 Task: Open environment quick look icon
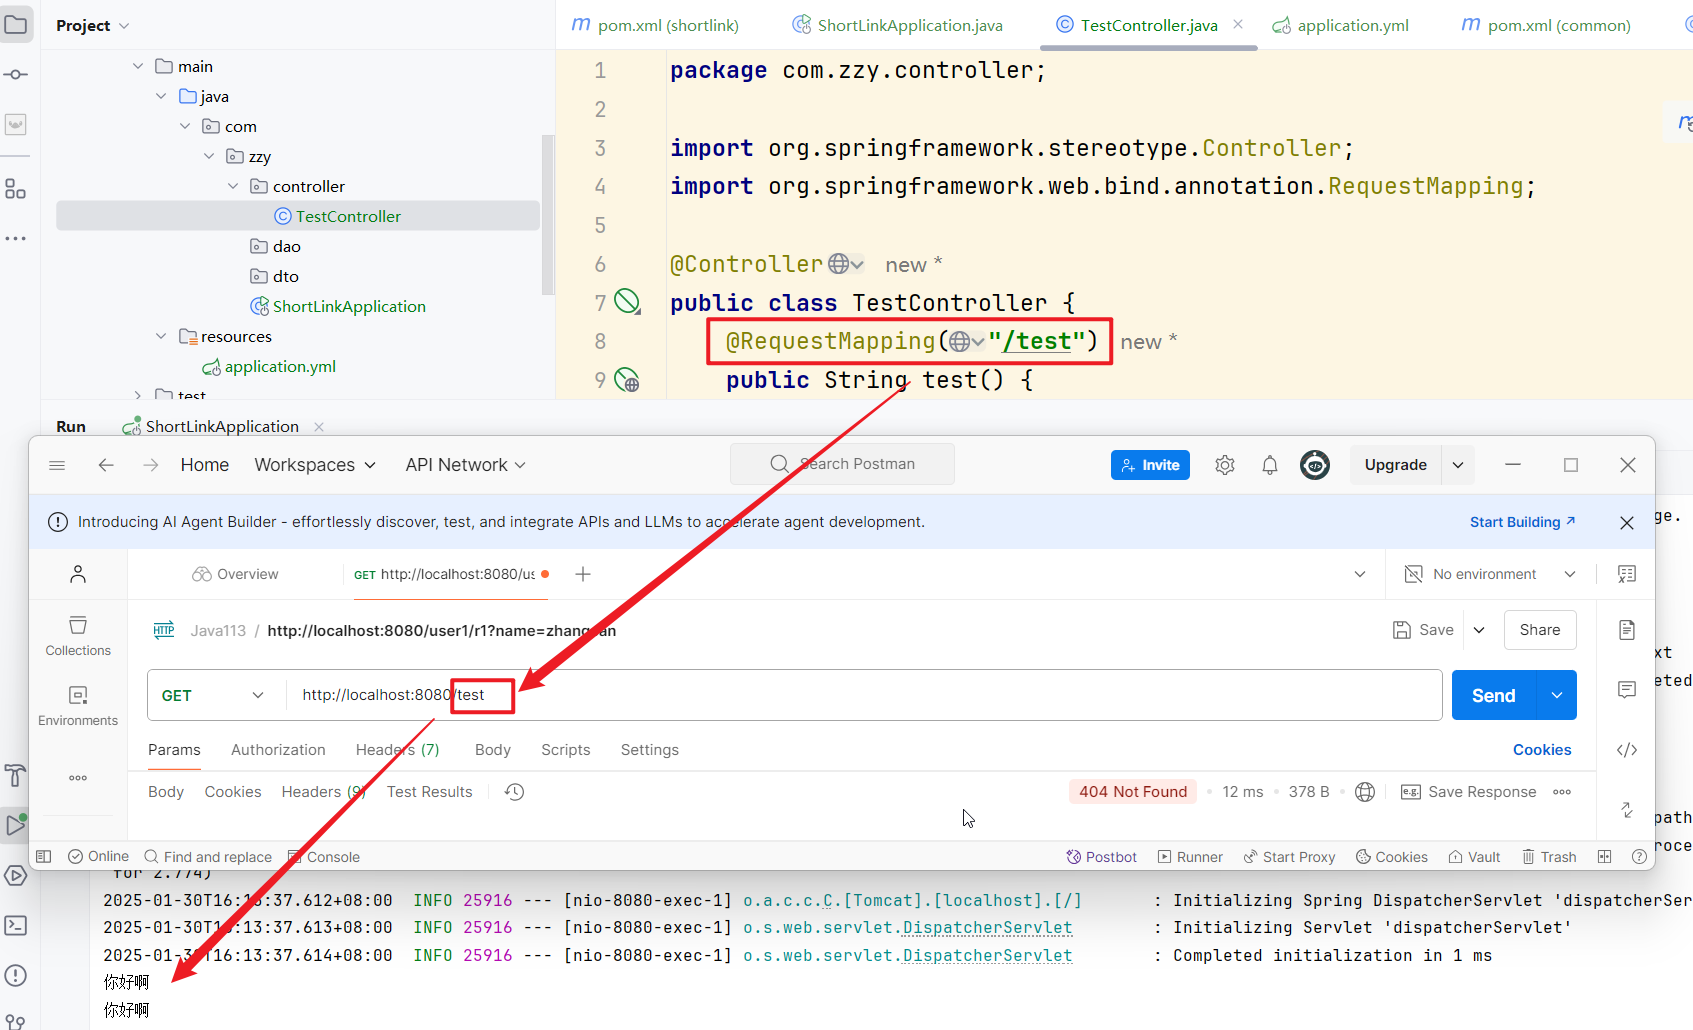(x=1627, y=574)
